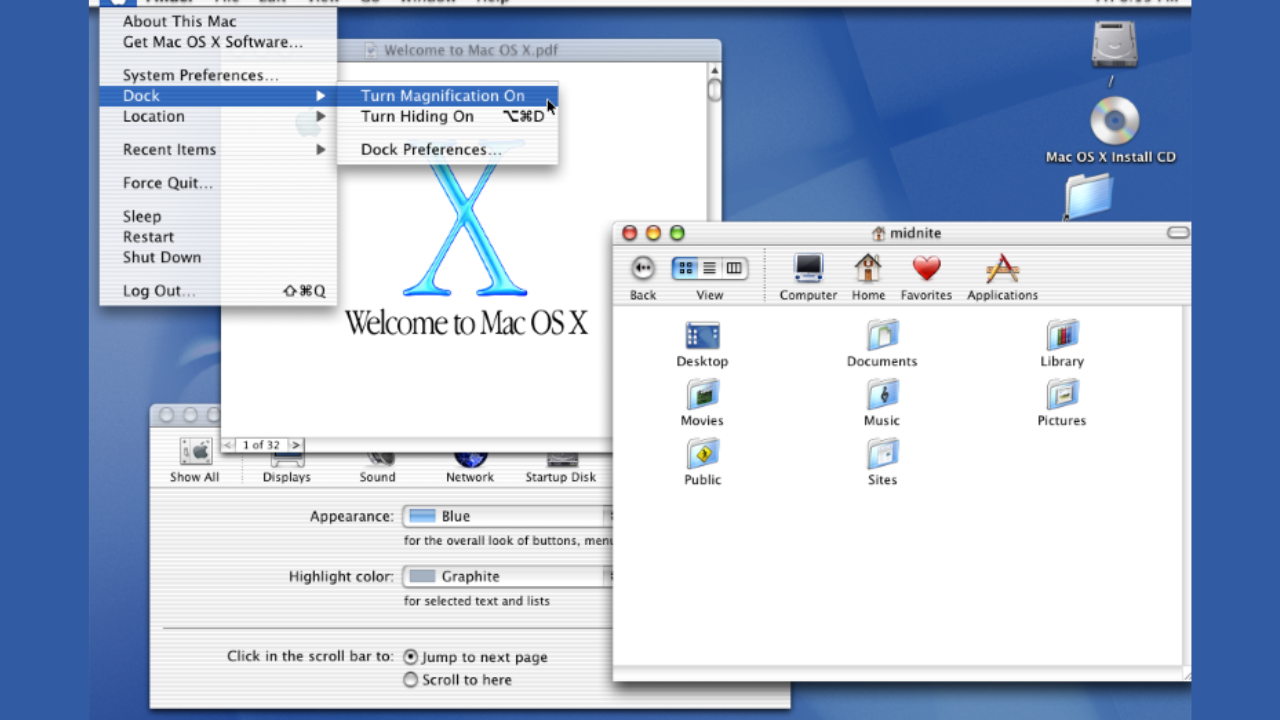Select Dock Preferences from submenu
This screenshot has height=720, width=1280.
(x=431, y=150)
